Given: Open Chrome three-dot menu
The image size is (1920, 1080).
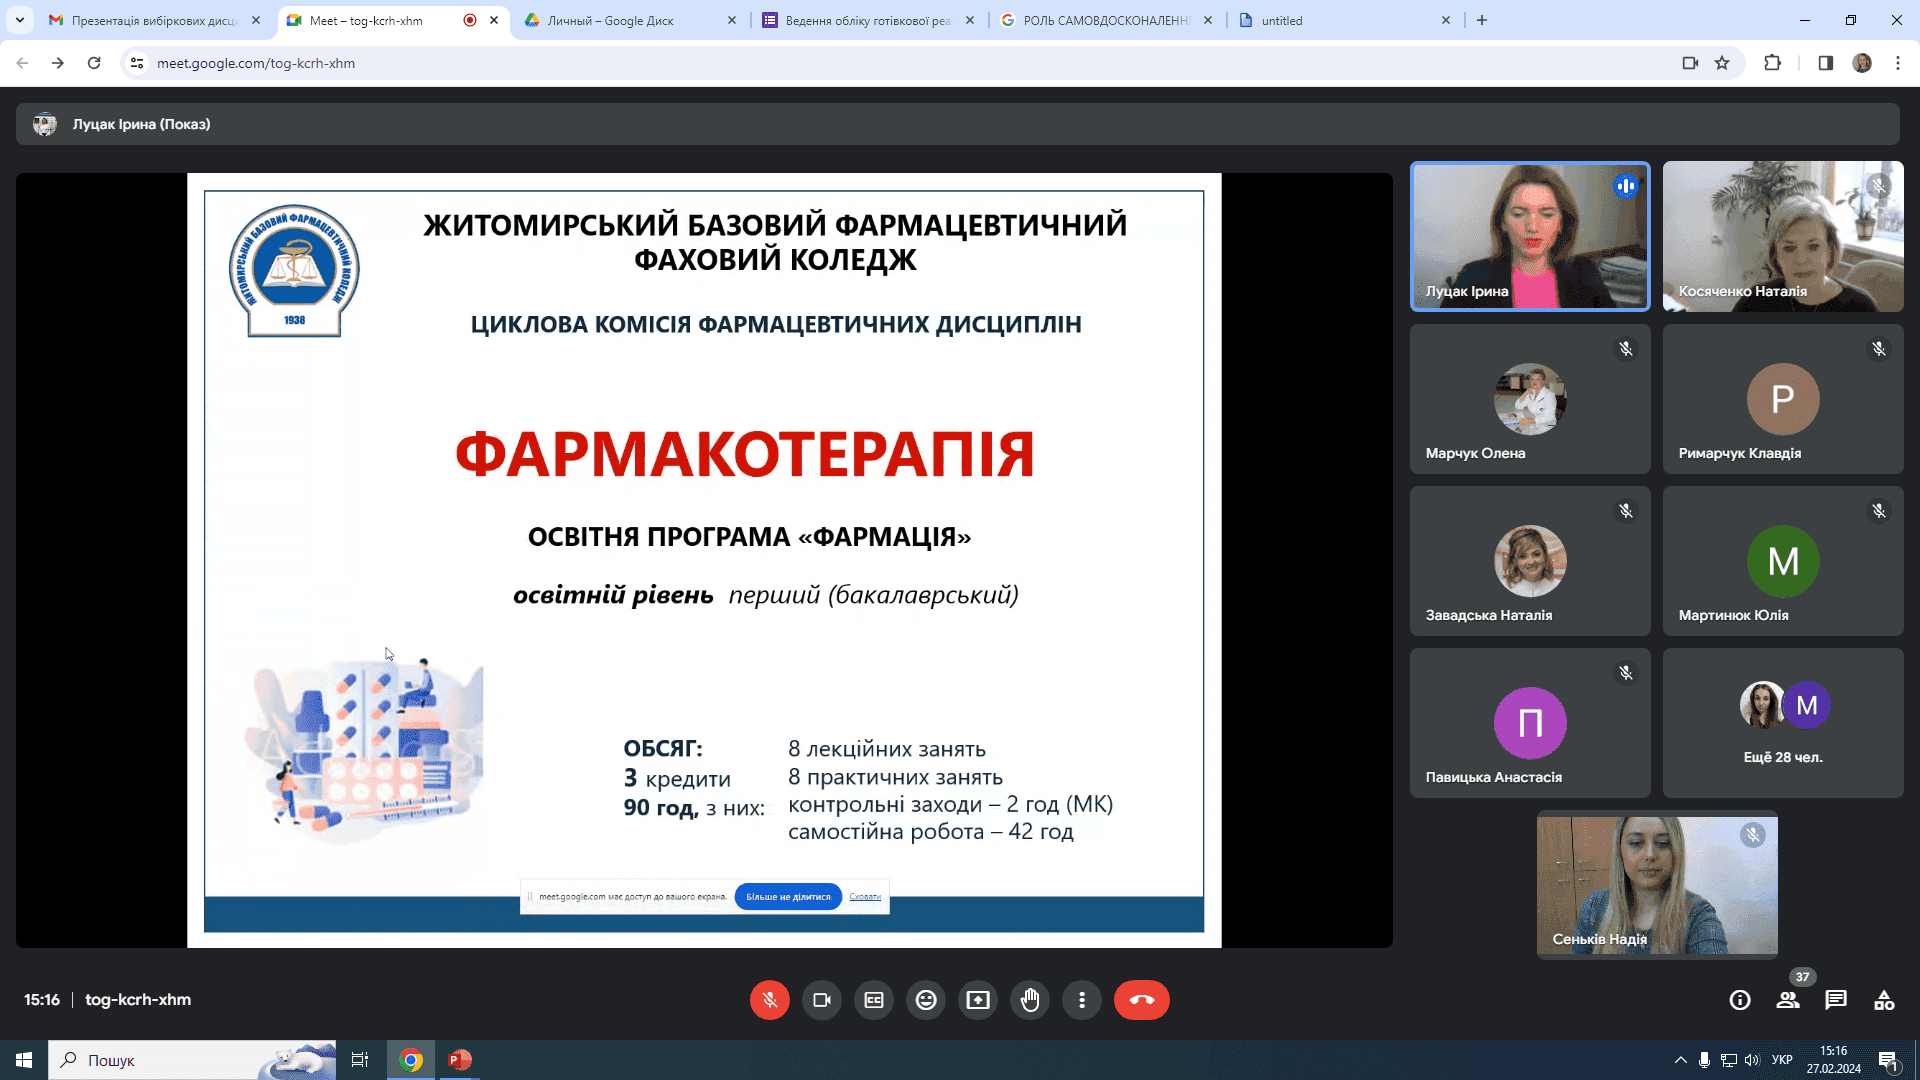Looking at the screenshot, I should pos(1898,63).
